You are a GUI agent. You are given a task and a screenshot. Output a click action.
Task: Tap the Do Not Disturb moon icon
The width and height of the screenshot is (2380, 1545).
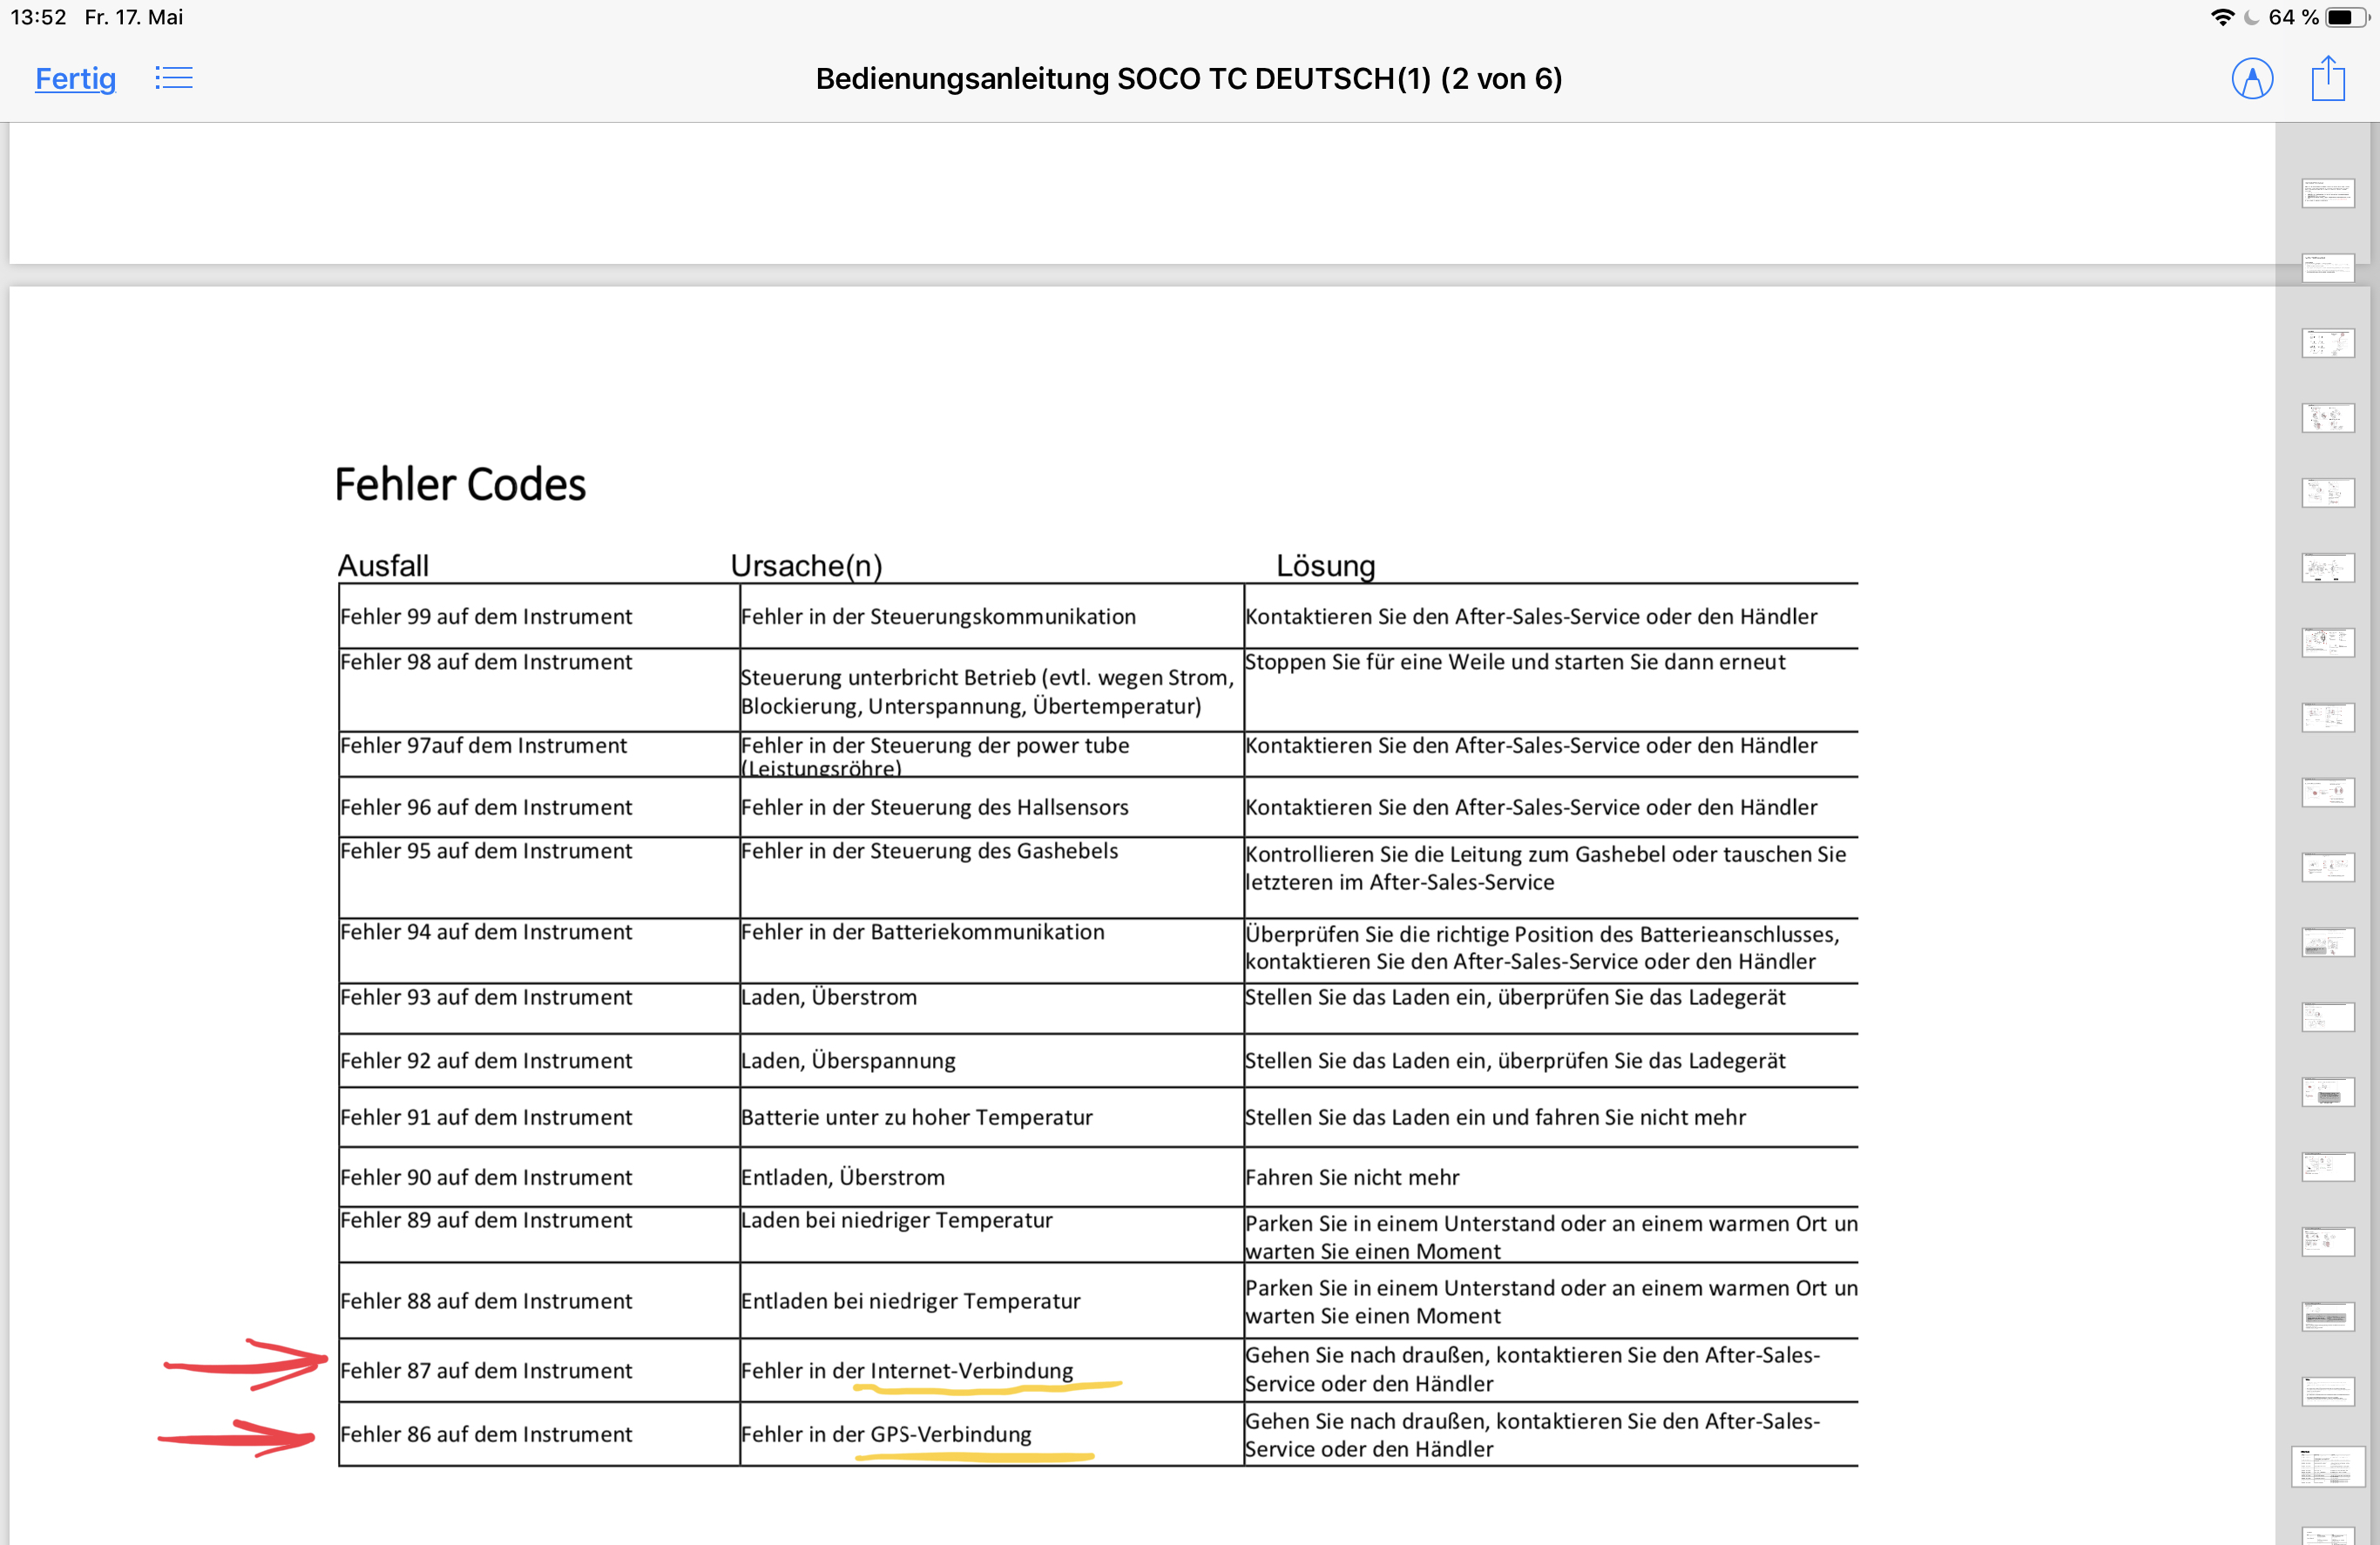click(x=2250, y=17)
